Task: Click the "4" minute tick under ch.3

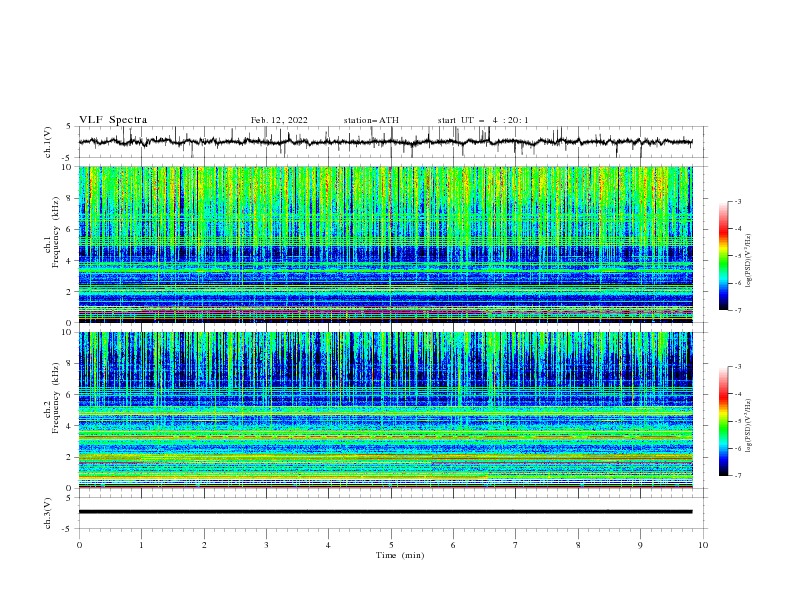Action: tap(329, 545)
